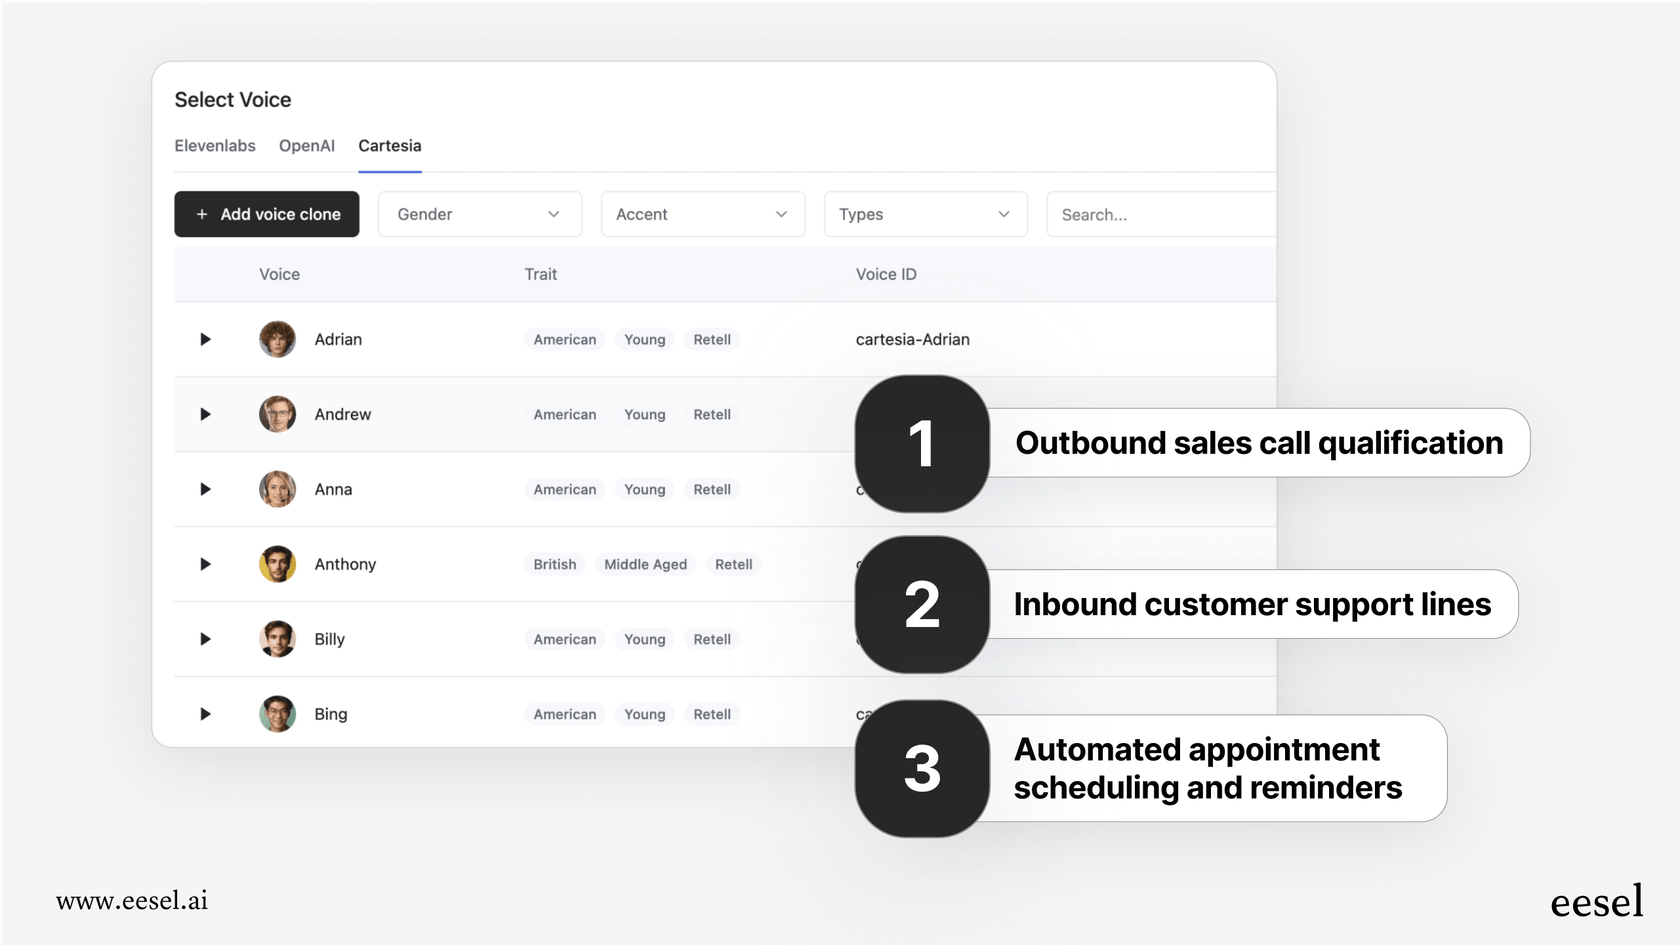The height and width of the screenshot is (945, 1680).
Task: Click into the Search voices field
Action: 1160,215
